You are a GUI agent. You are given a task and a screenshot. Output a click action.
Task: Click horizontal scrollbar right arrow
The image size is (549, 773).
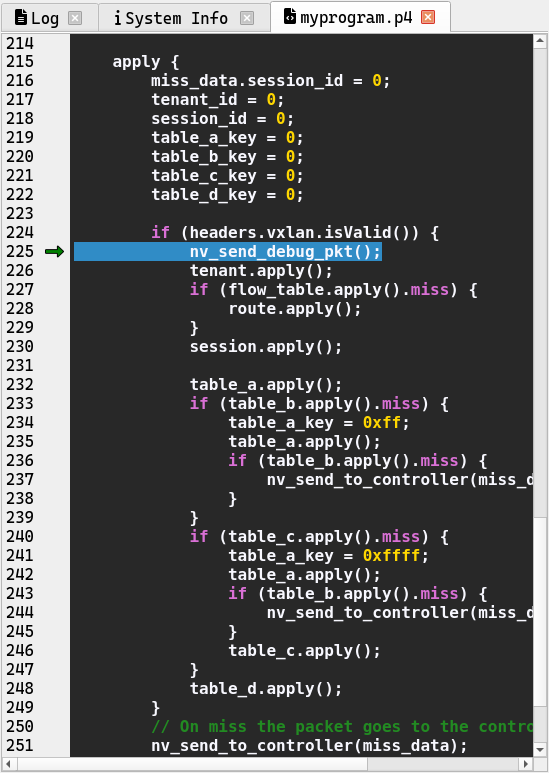526,764
